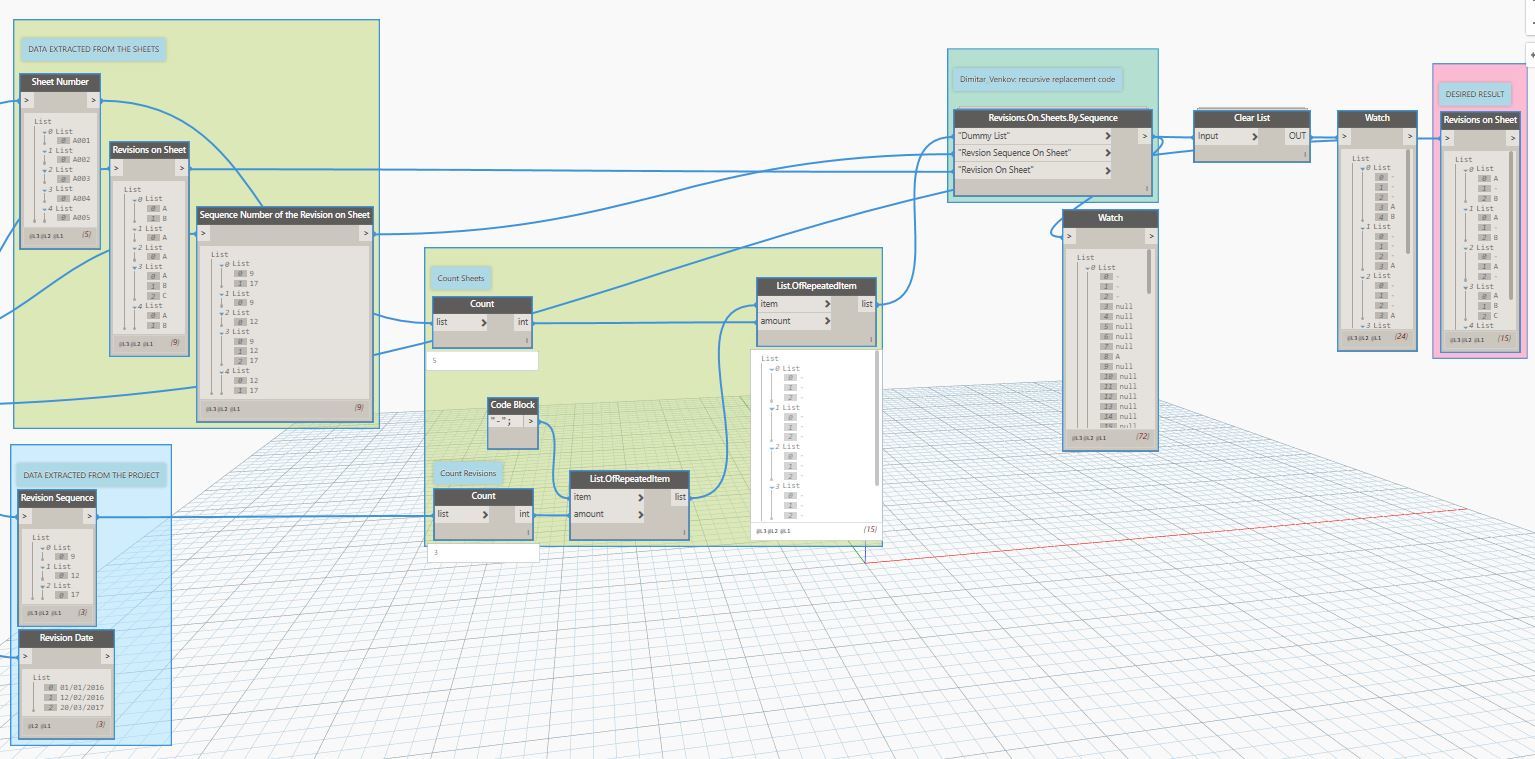Click the list input port of Count Revisions node
Viewport: 1535px width, 759px height.
coord(463,514)
